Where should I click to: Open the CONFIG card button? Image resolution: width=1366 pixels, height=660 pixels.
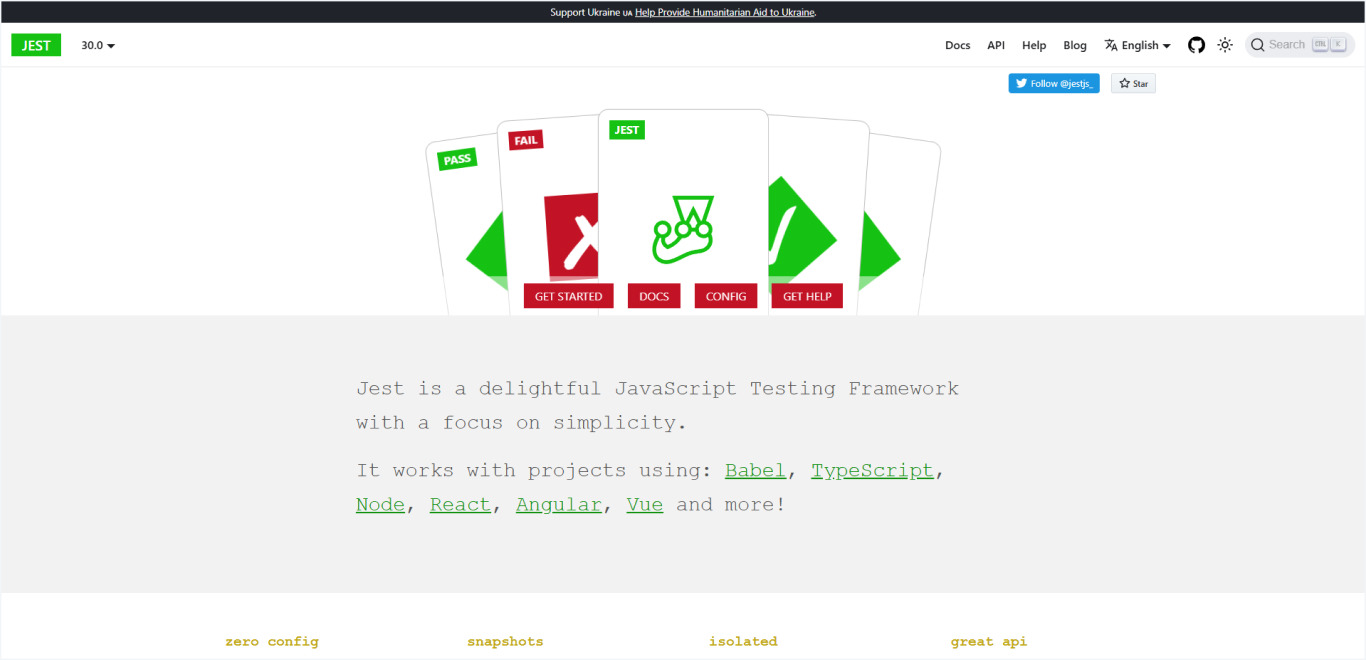pyautogui.click(x=726, y=296)
